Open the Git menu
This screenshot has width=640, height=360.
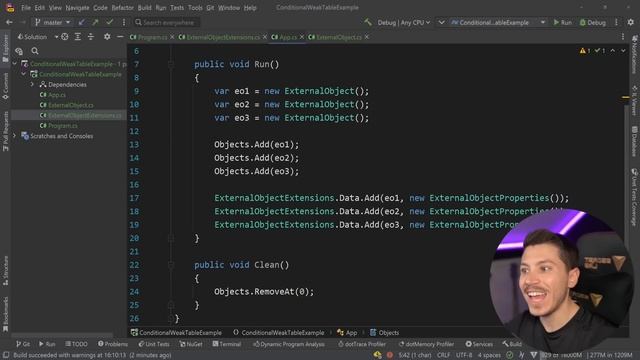[x=210, y=8]
